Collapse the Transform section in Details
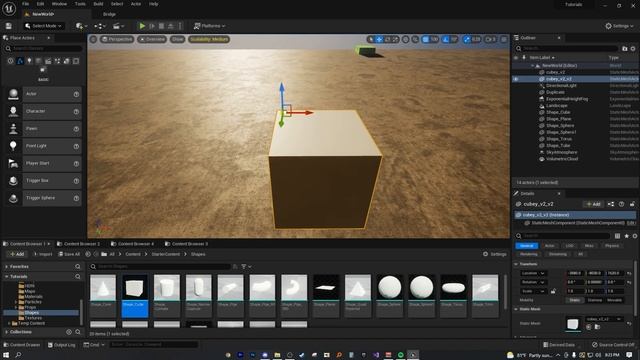This screenshot has height=360, width=640. point(516,264)
